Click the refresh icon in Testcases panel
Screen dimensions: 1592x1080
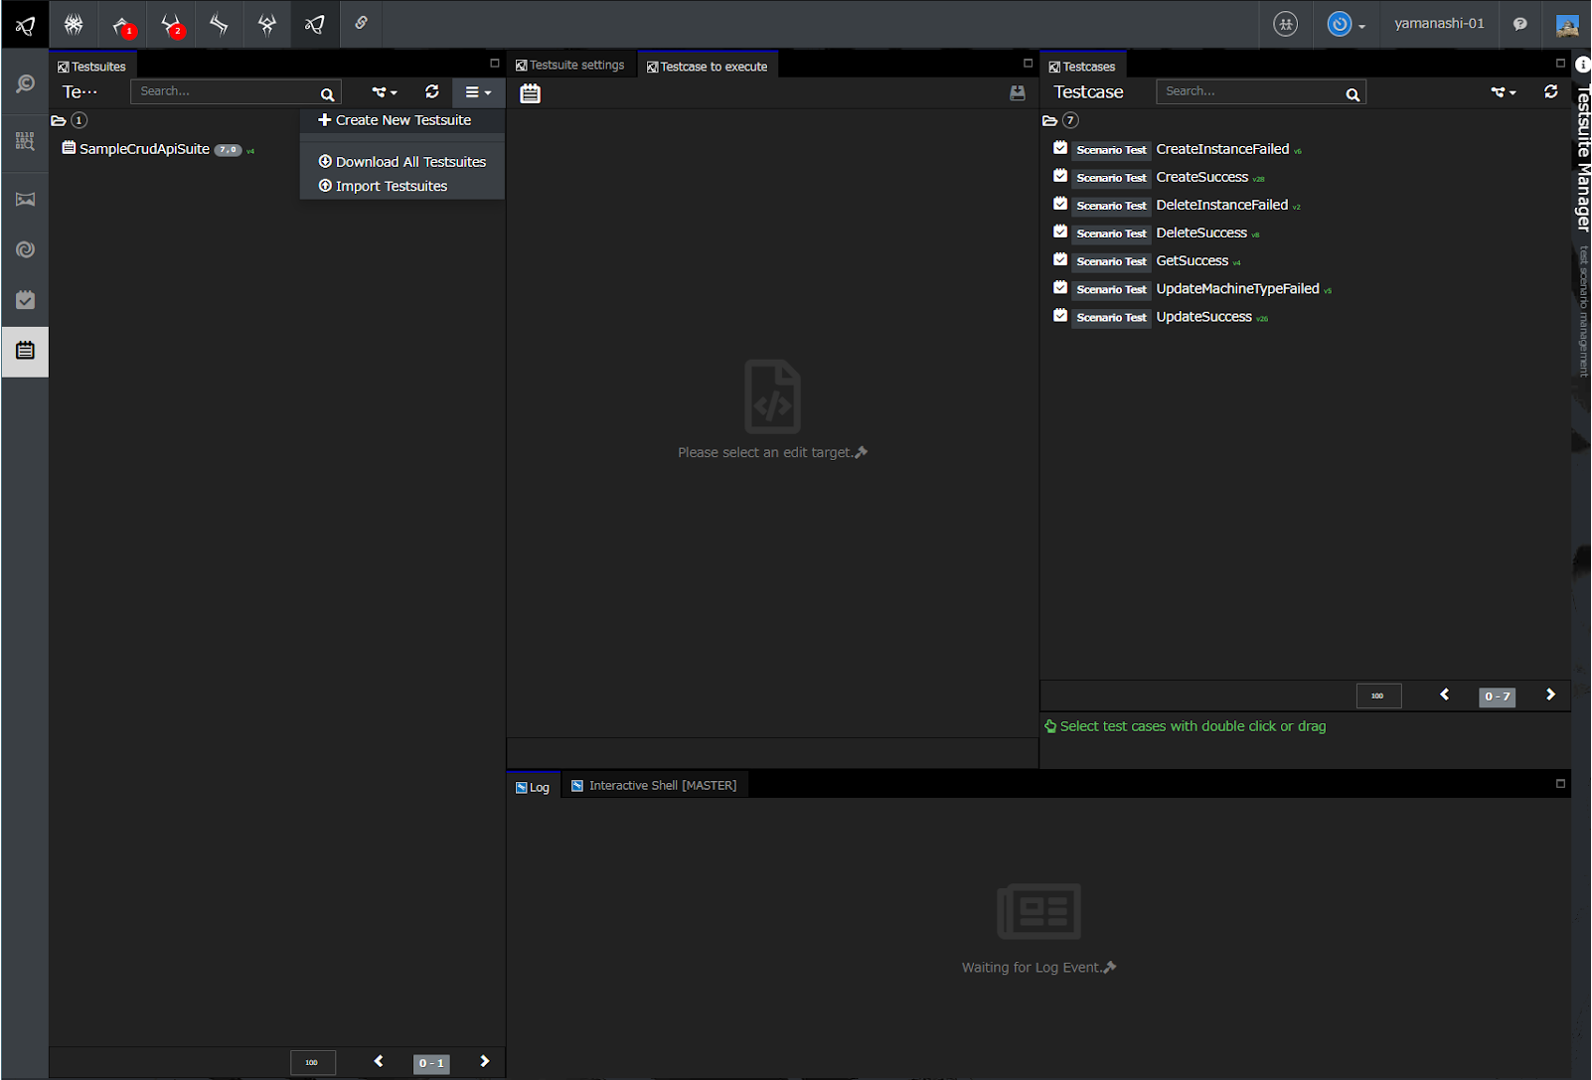point(1550,92)
